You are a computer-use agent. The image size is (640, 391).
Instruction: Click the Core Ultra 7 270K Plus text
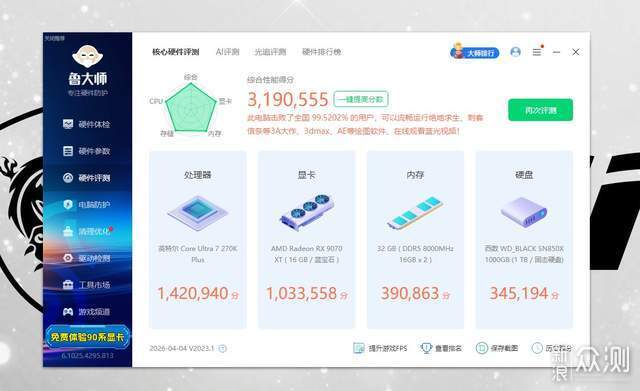coord(198,254)
